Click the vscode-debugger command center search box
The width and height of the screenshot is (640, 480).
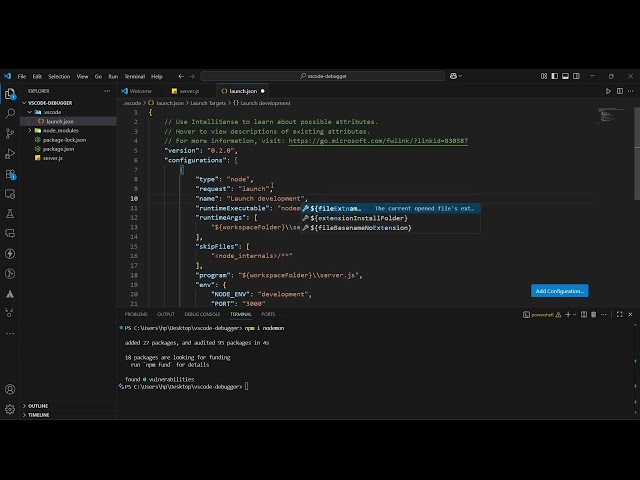pos(323,76)
